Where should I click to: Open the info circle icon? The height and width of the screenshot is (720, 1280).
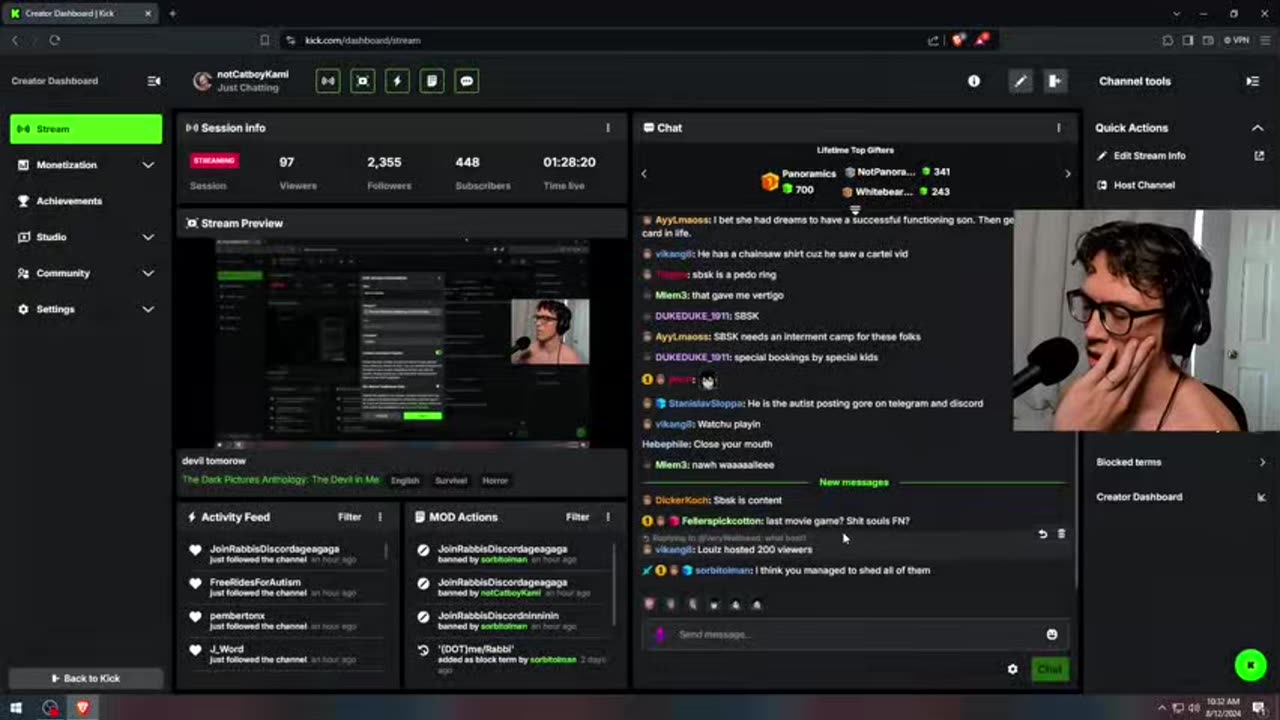(974, 81)
